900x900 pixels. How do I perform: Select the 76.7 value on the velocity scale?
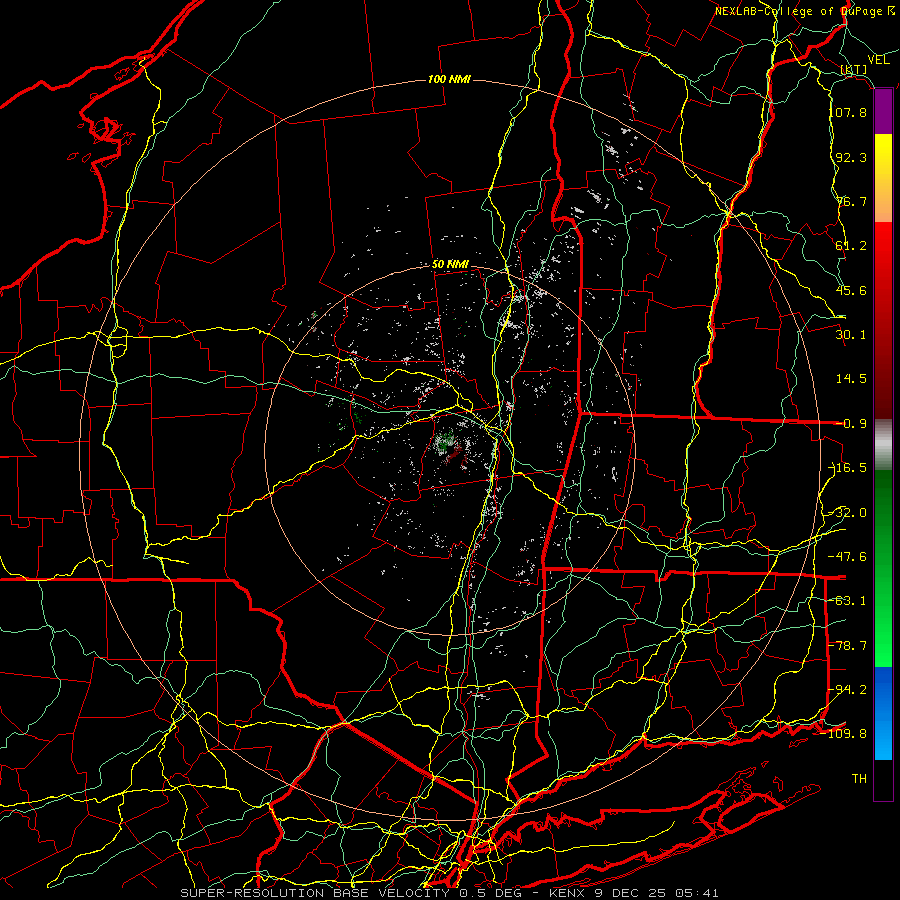pos(851,201)
